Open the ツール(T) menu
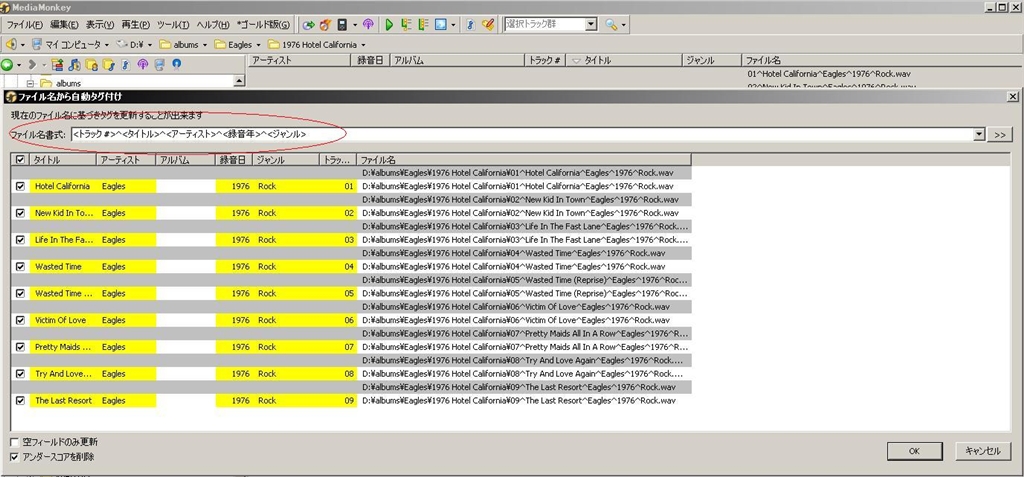Screen dimensions: 1024x477 point(173,24)
